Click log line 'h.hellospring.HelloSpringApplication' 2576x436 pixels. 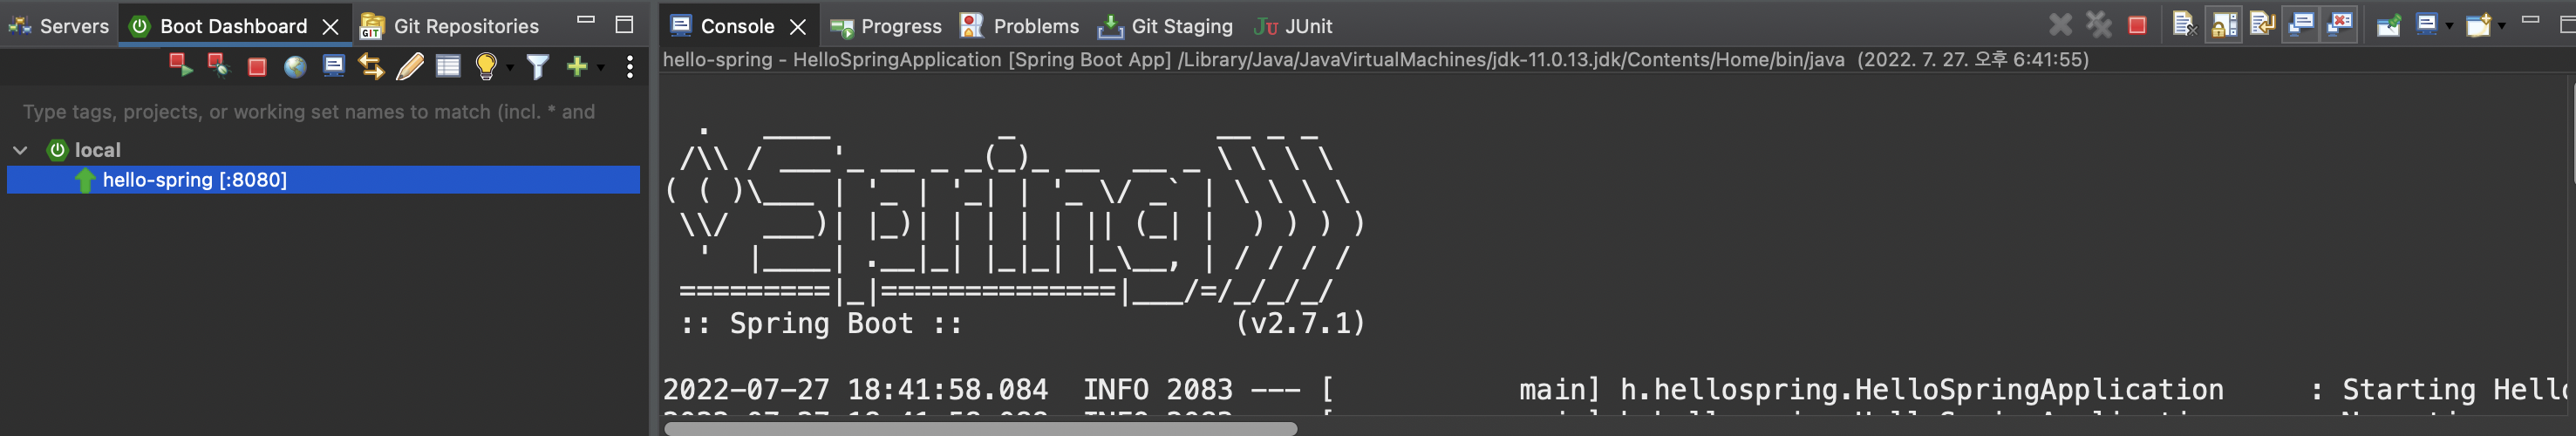coord(1921,389)
